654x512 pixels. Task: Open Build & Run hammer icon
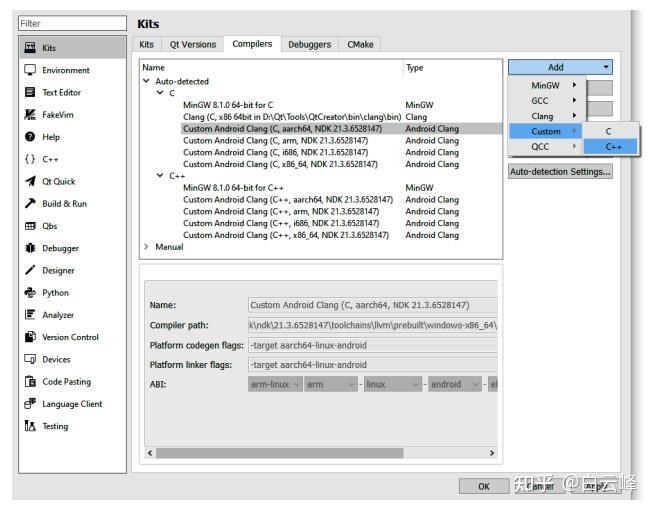click(30, 203)
